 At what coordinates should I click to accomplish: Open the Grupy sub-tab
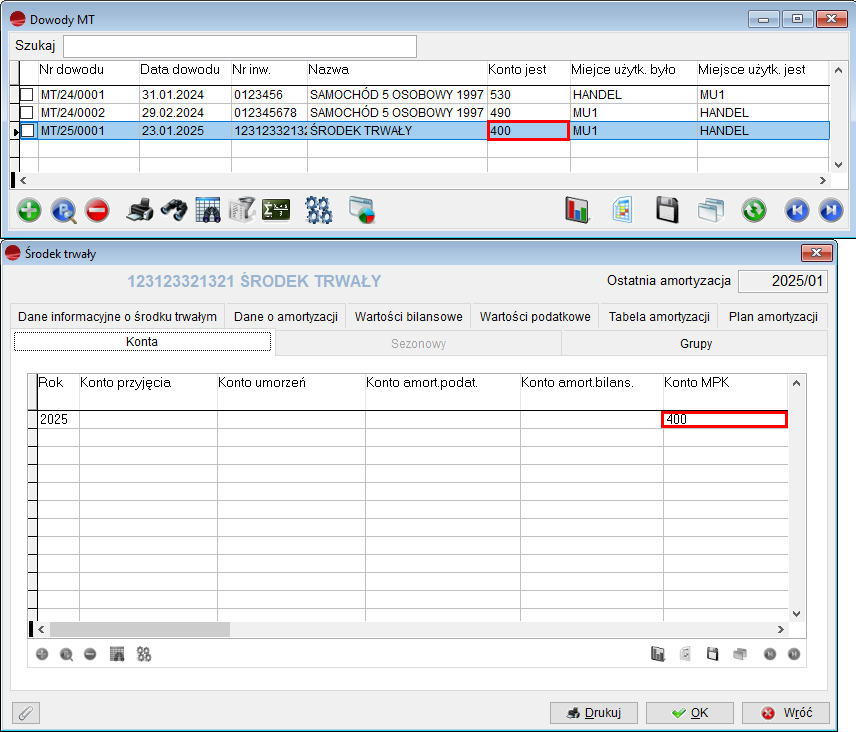pos(694,343)
